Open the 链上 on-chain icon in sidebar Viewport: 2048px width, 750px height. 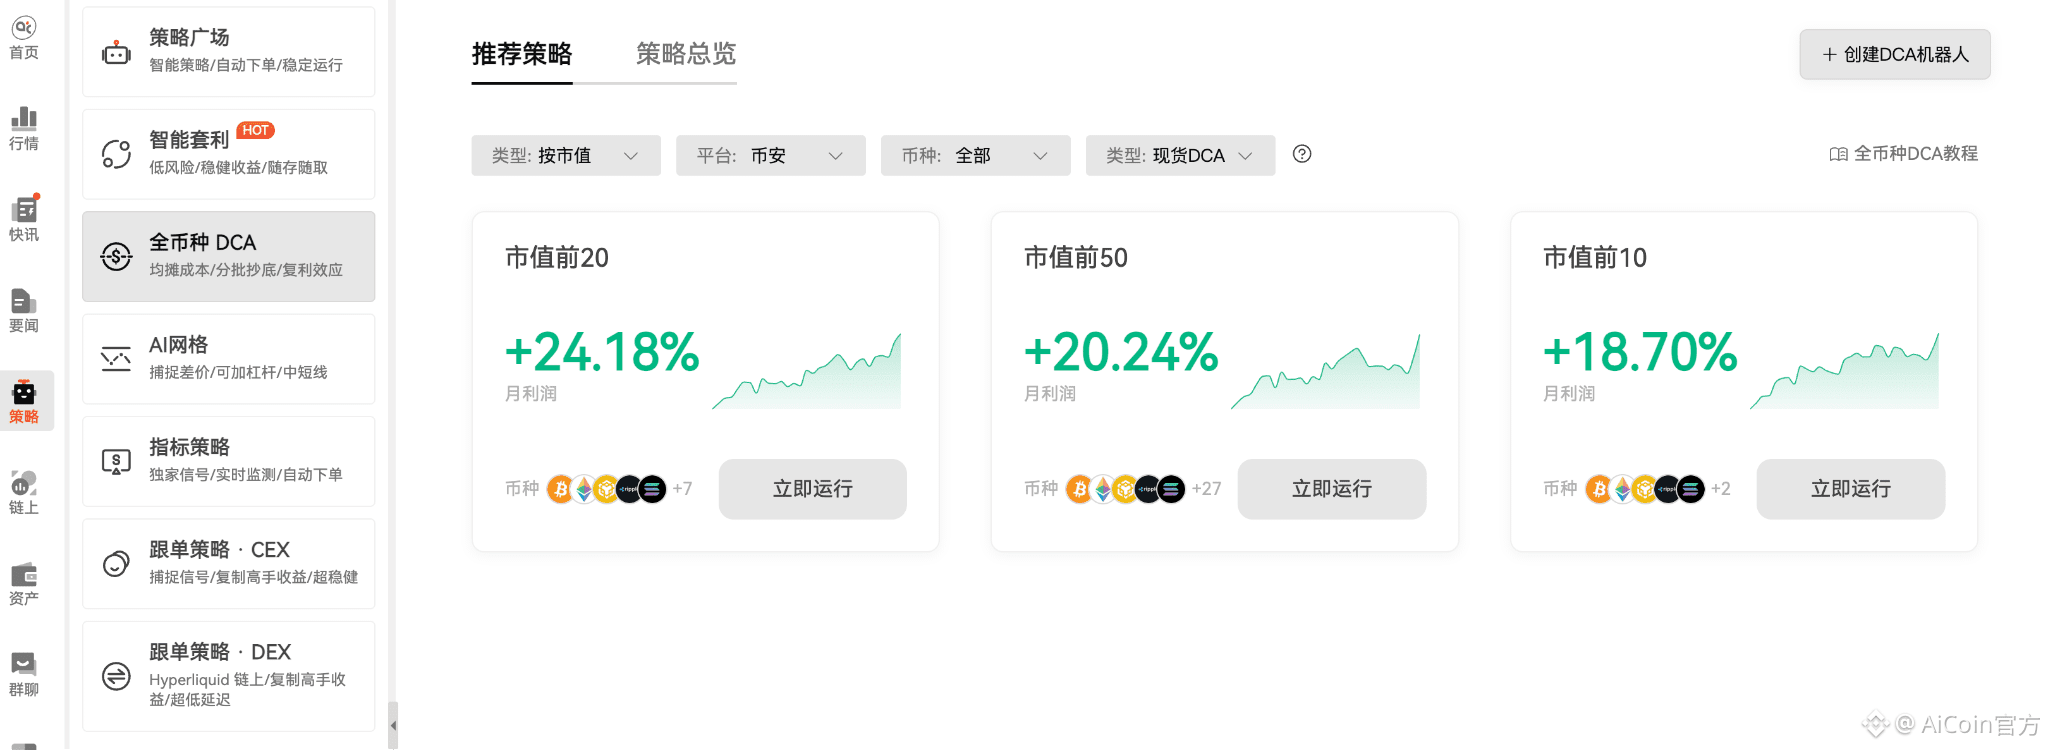[24, 492]
